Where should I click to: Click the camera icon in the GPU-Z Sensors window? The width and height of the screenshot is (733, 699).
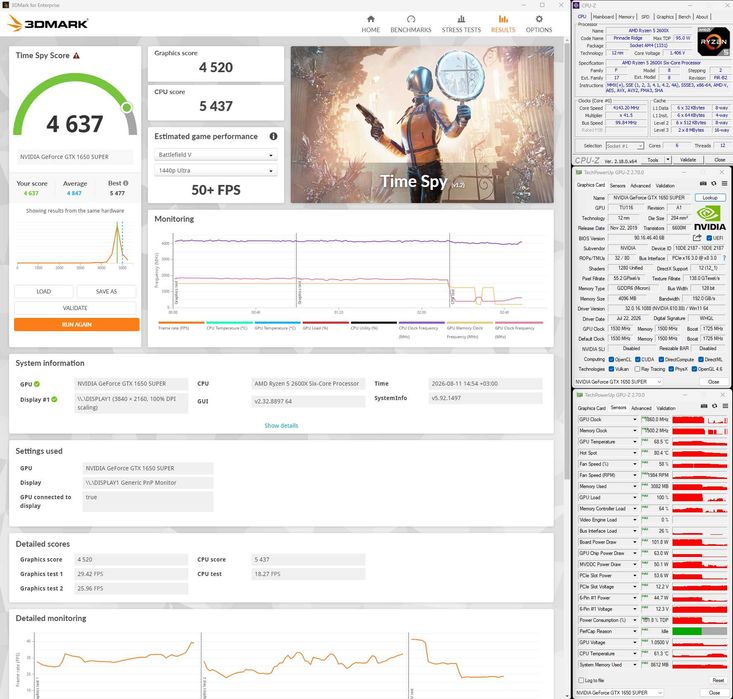[x=704, y=406]
